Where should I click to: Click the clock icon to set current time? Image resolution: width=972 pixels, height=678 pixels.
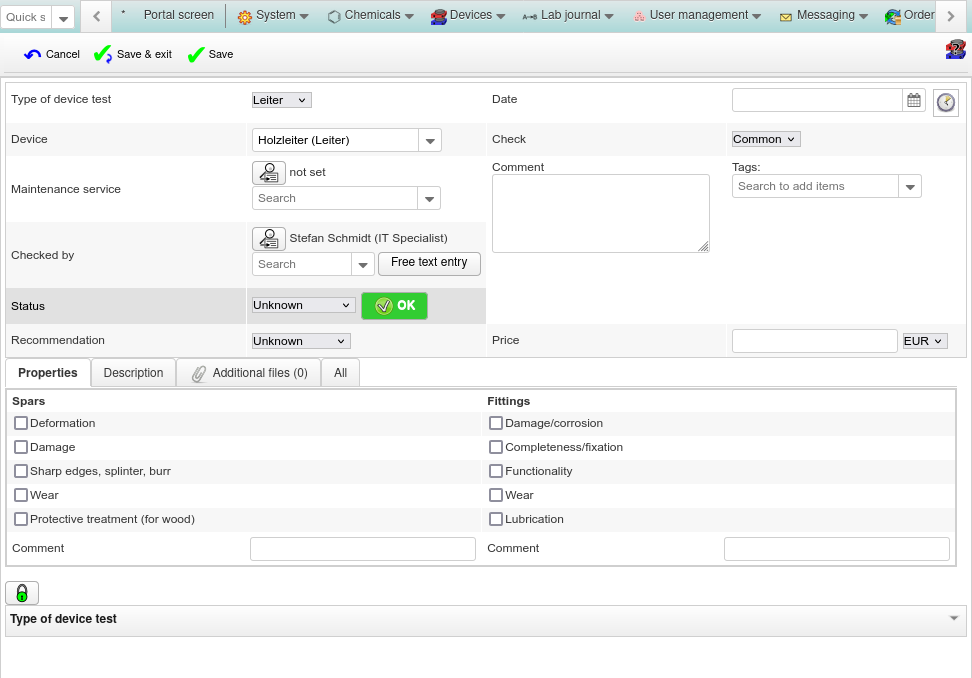pos(946,103)
